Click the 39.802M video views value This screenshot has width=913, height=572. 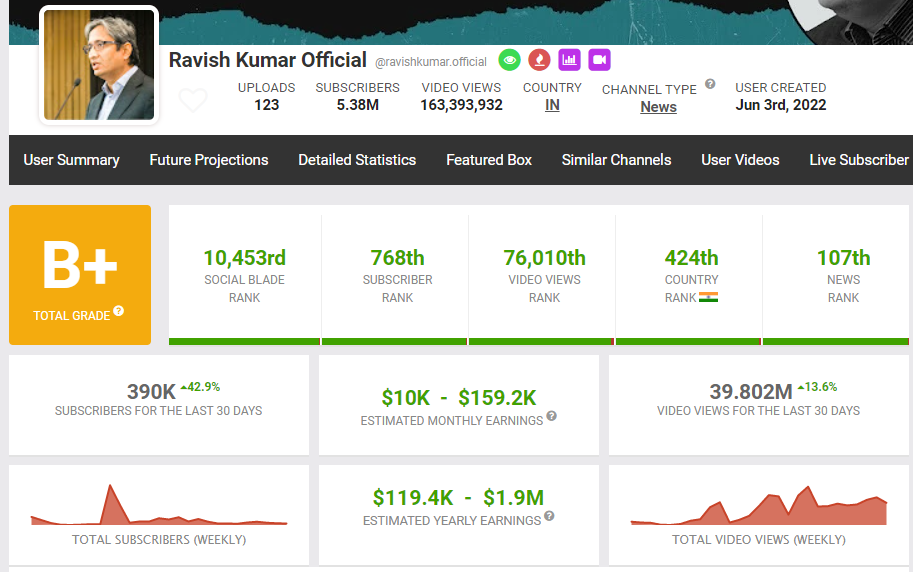point(751,392)
